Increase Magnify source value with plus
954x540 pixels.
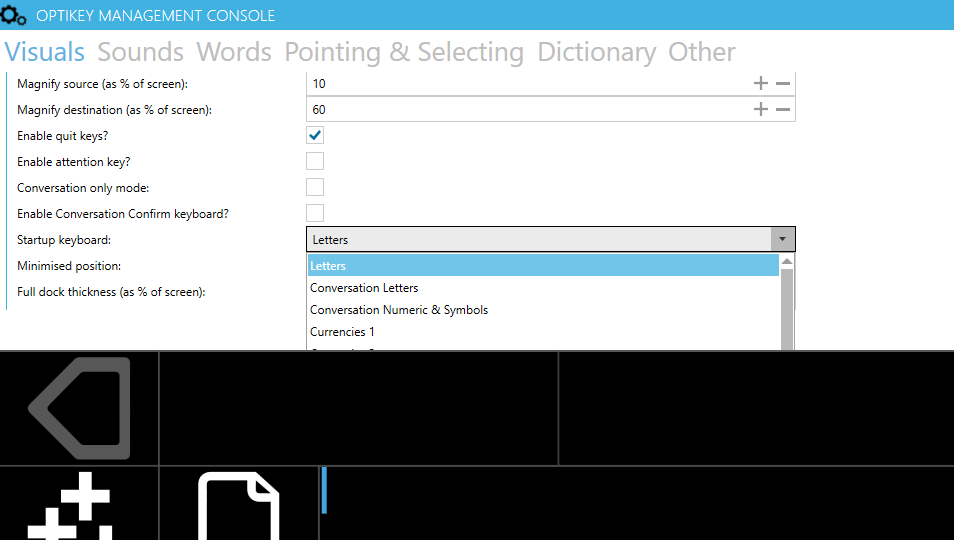[x=761, y=83]
